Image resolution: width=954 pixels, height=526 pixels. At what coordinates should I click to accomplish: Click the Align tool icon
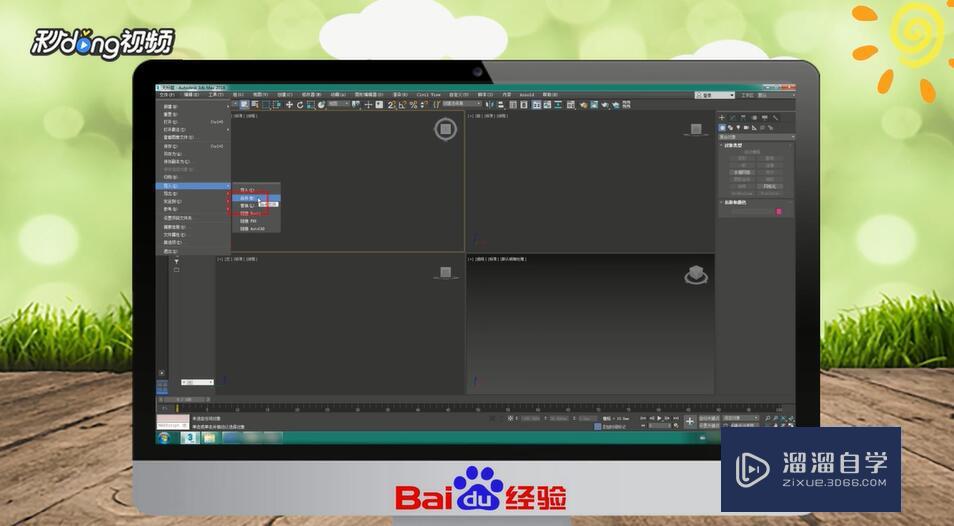coord(501,105)
